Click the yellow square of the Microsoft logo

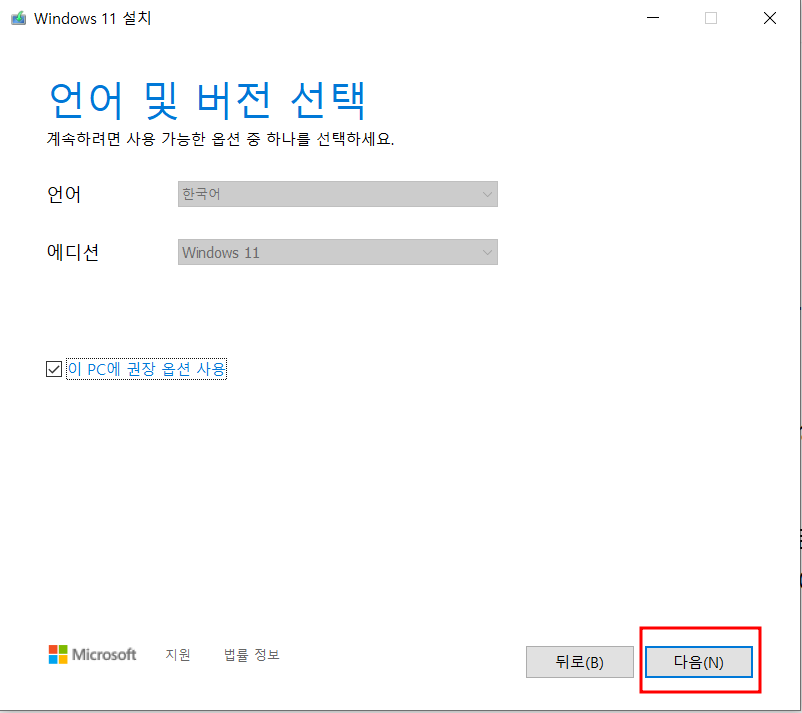pos(63,659)
